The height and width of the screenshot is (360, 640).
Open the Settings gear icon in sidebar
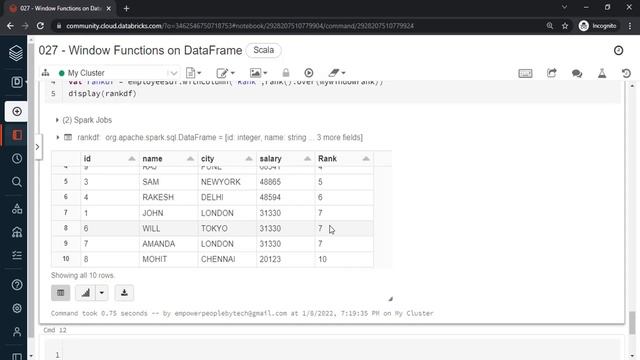pos(17,308)
